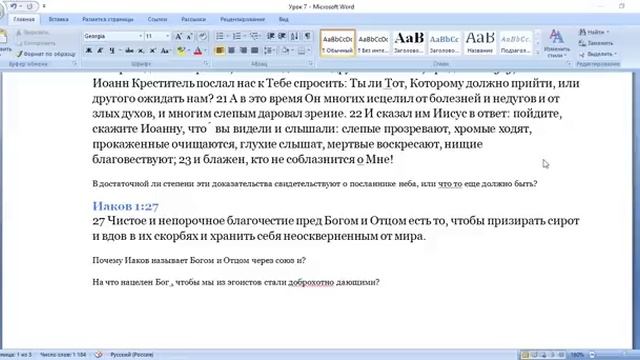640x360 pixels.
Task: Open the underline style dropdown arrow
Action: click(120, 51)
